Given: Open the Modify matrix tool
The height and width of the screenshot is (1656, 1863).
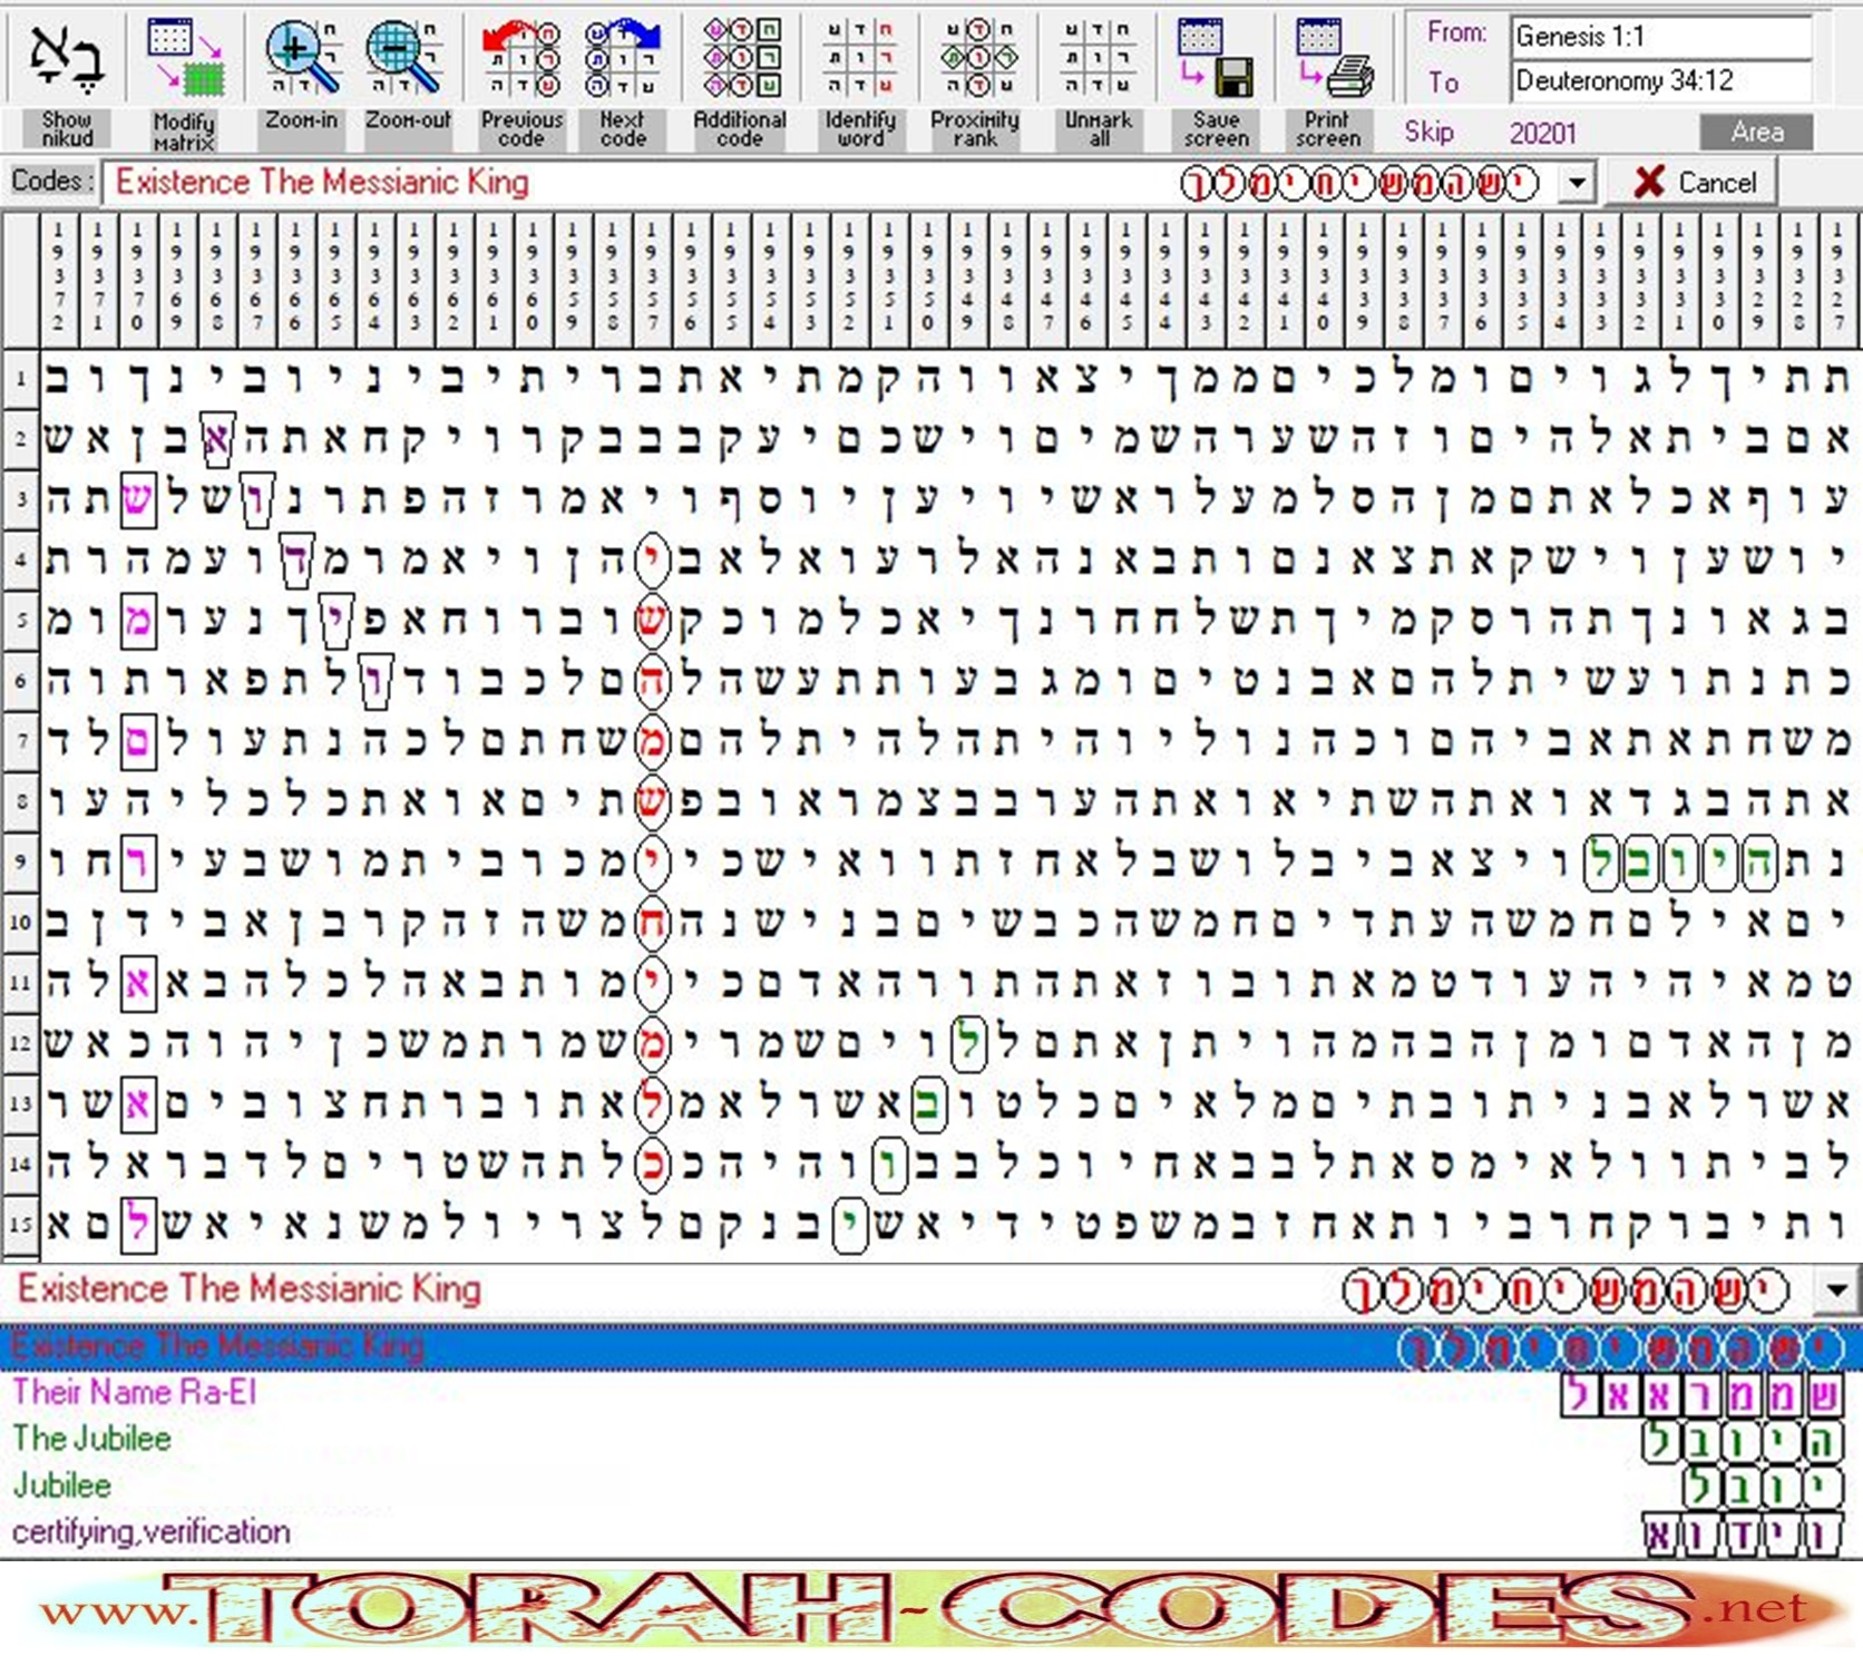Looking at the screenshot, I should pyautogui.click(x=185, y=57).
